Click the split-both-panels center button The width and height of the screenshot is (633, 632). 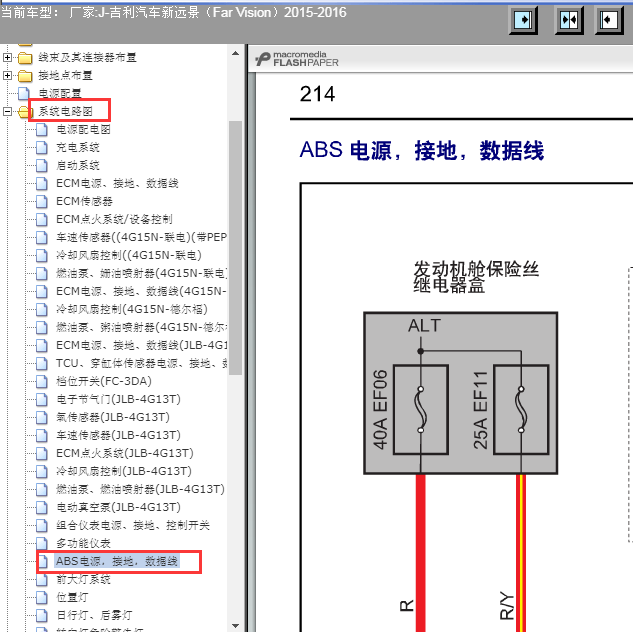pos(569,20)
